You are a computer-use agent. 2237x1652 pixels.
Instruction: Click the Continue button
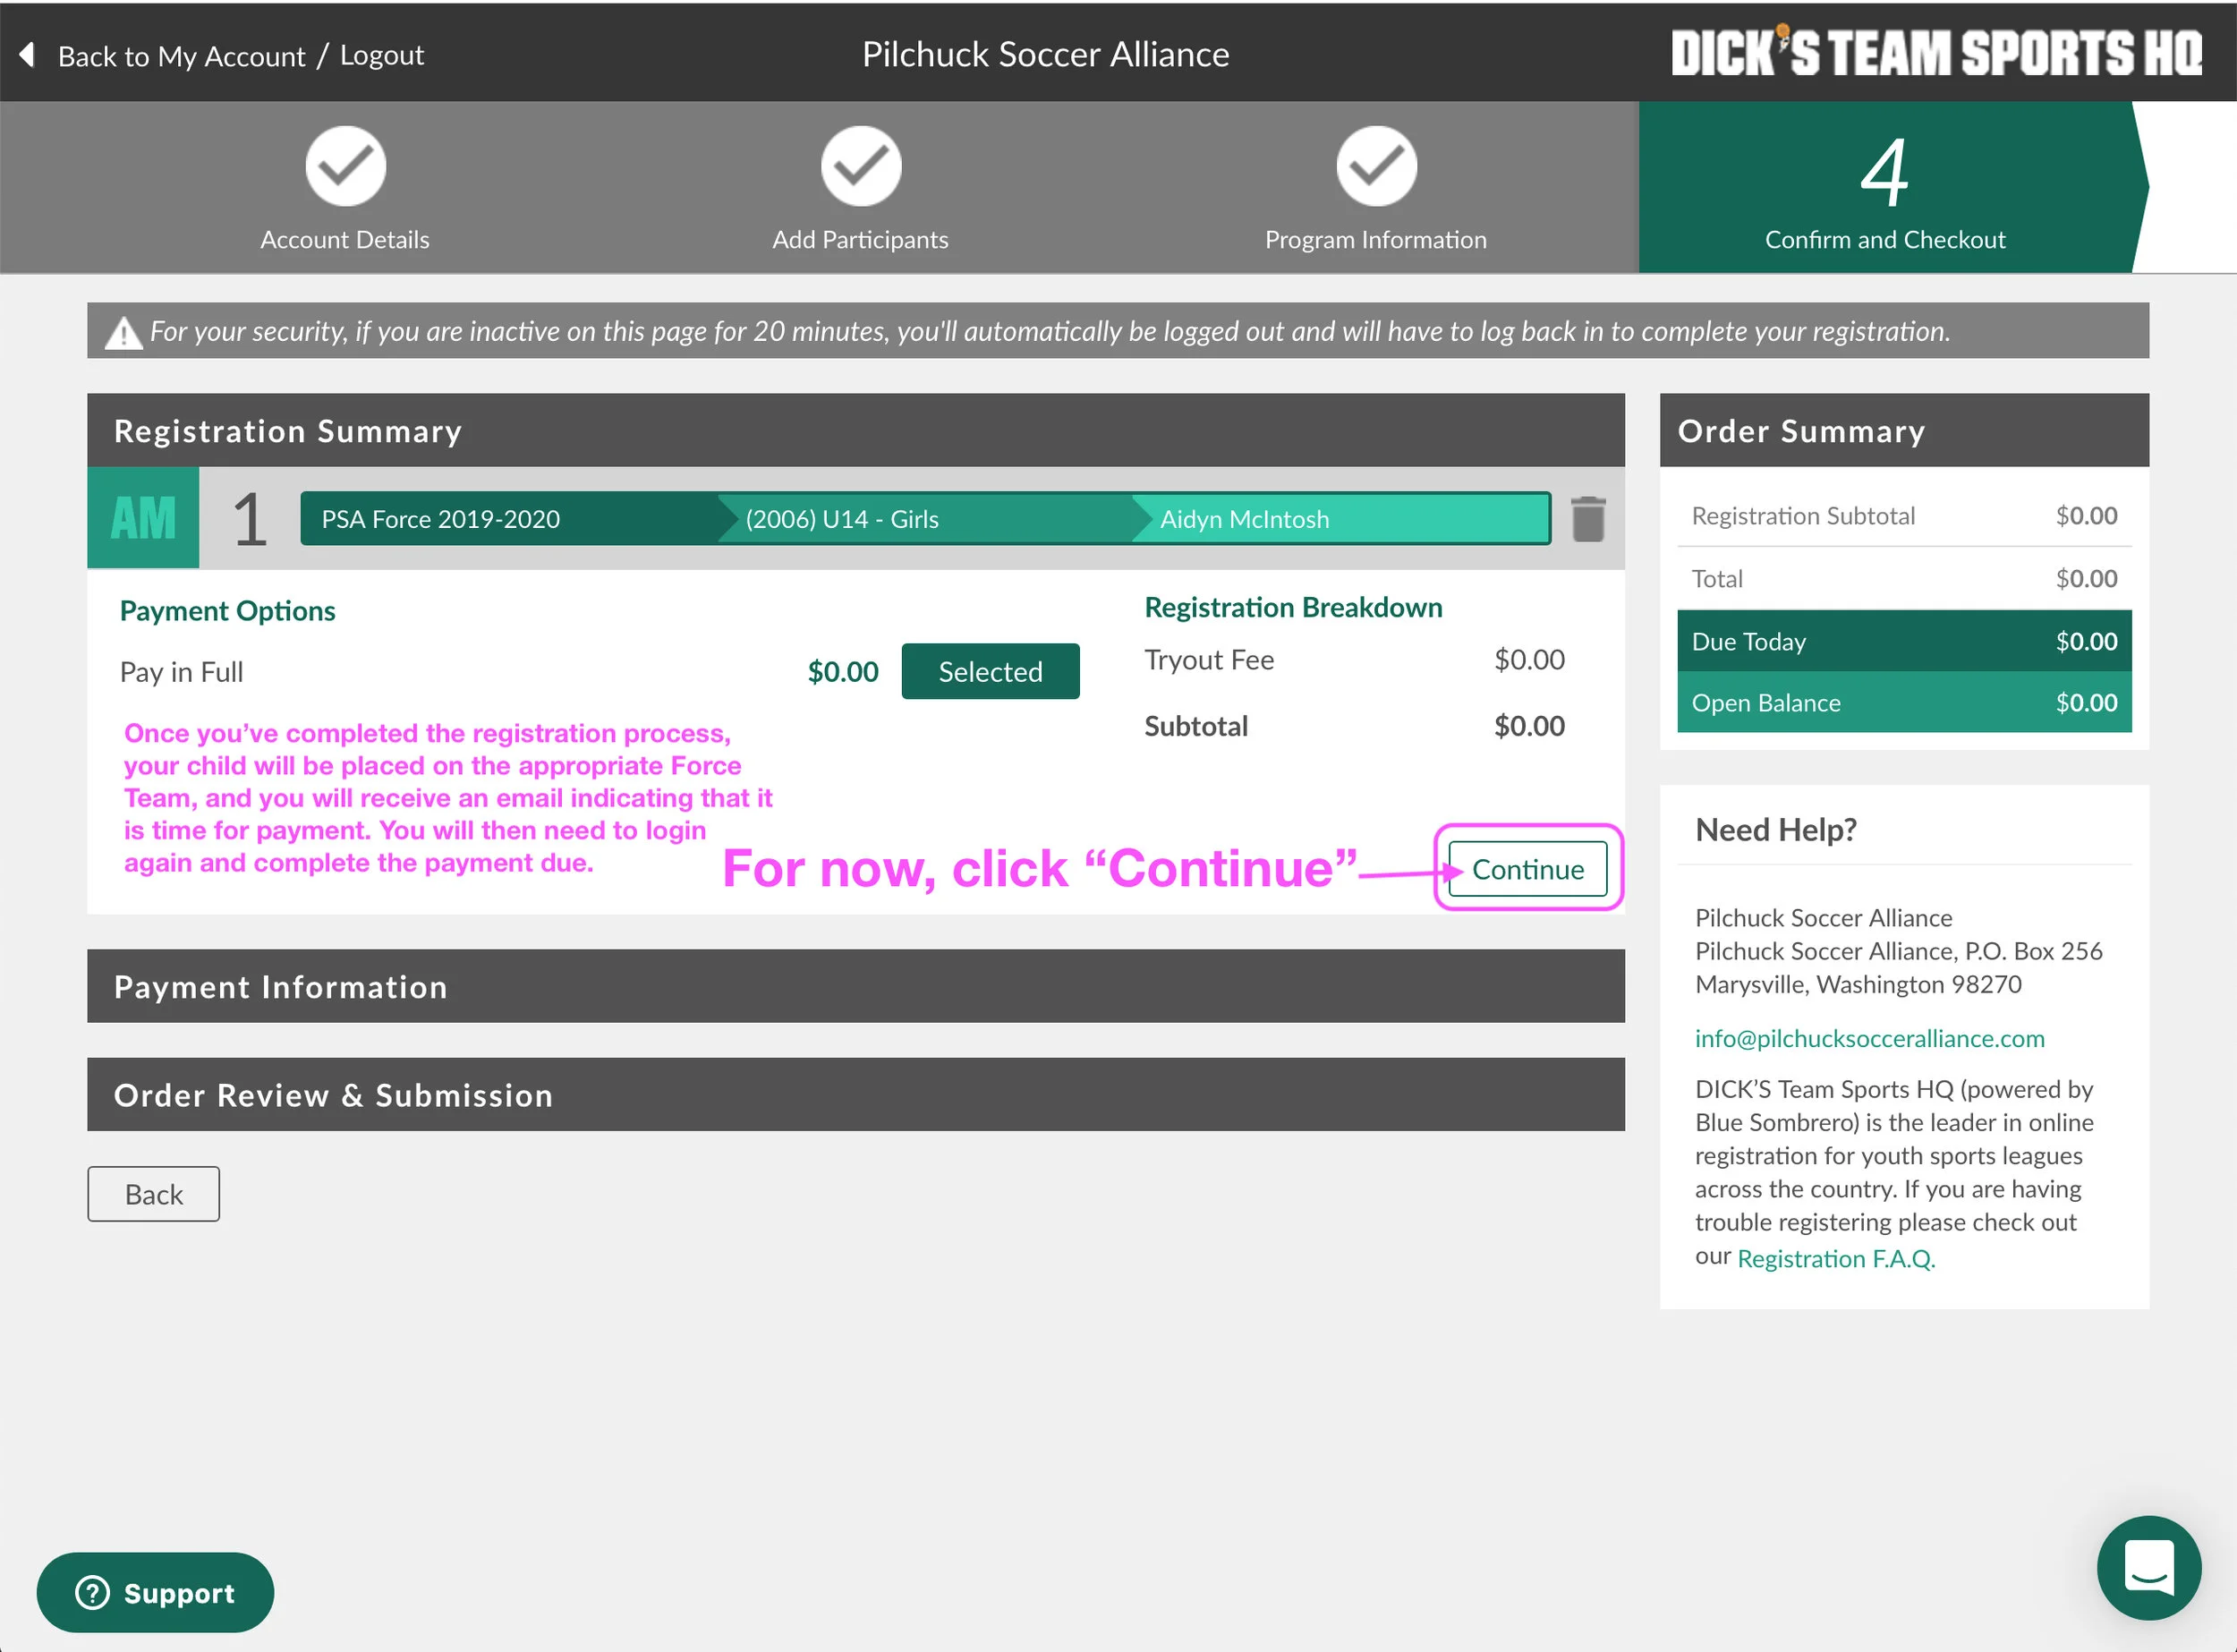1528,870
